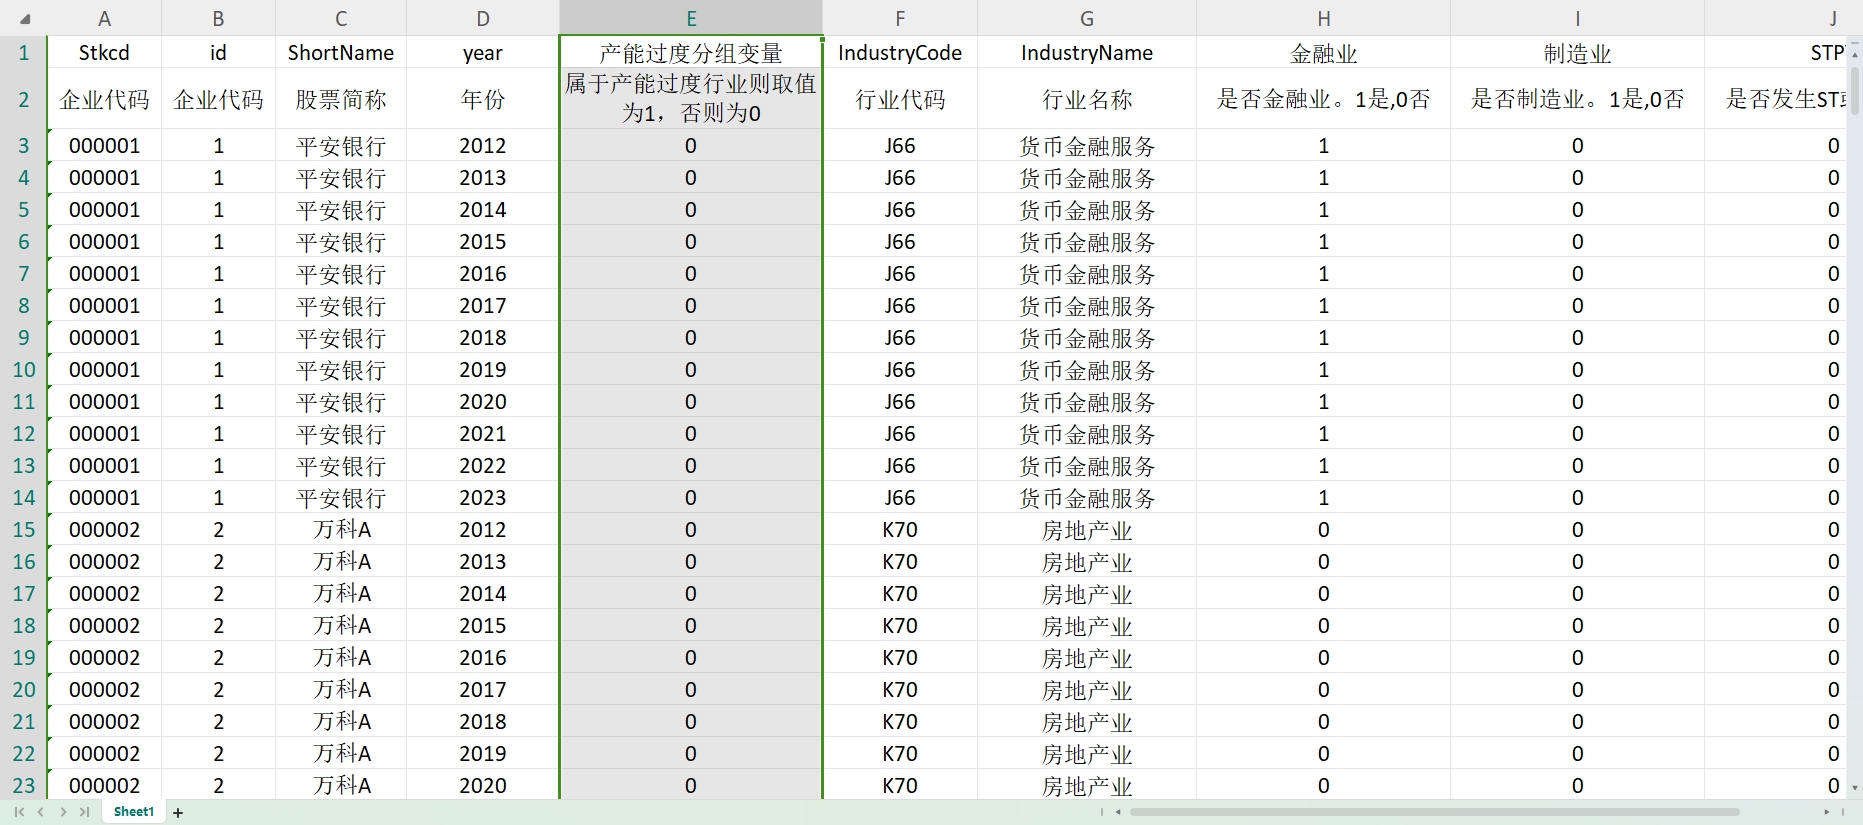Image resolution: width=1863 pixels, height=825 pixels.
Task: Click the vertical scrollbar up arrow
Action: 1855,45
